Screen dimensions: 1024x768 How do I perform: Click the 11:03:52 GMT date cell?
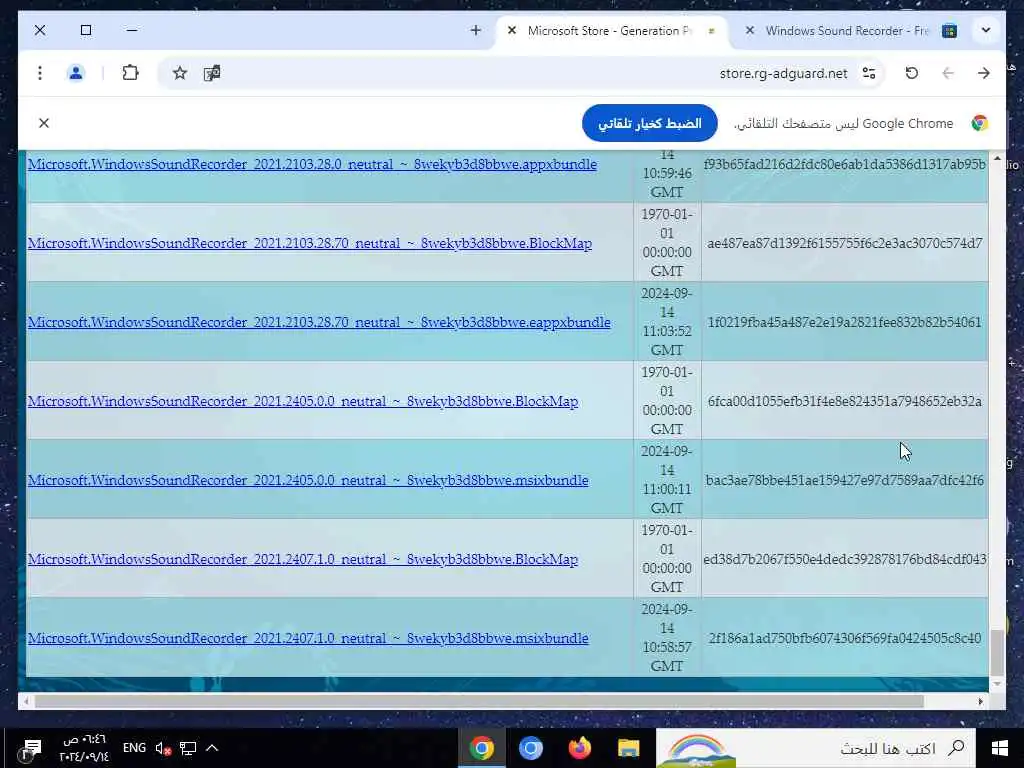667,321
